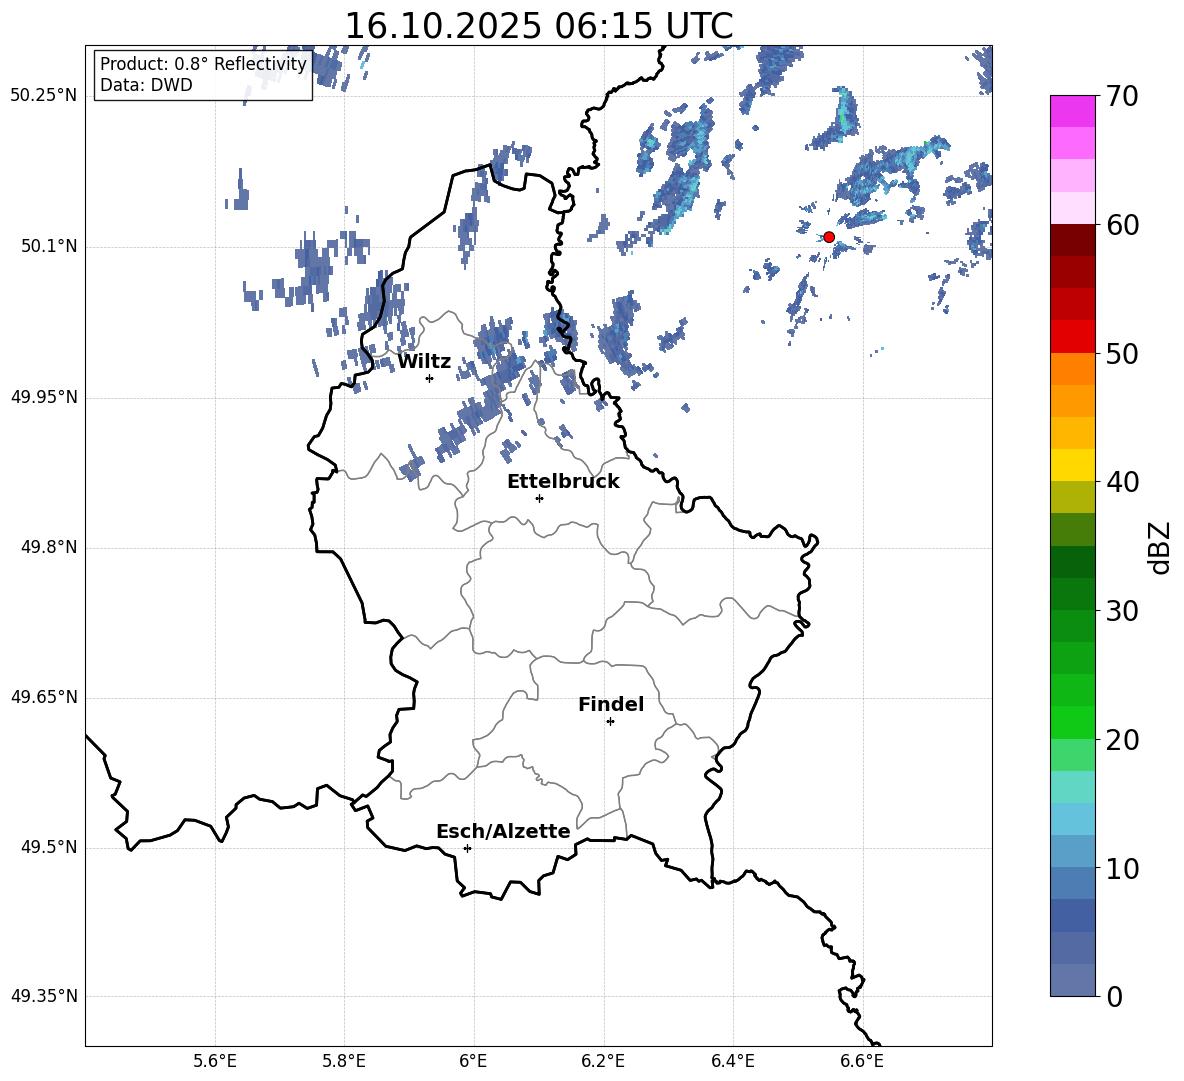
Task: Click the 6°E longitude tick label
Action: coord(473,1061)
